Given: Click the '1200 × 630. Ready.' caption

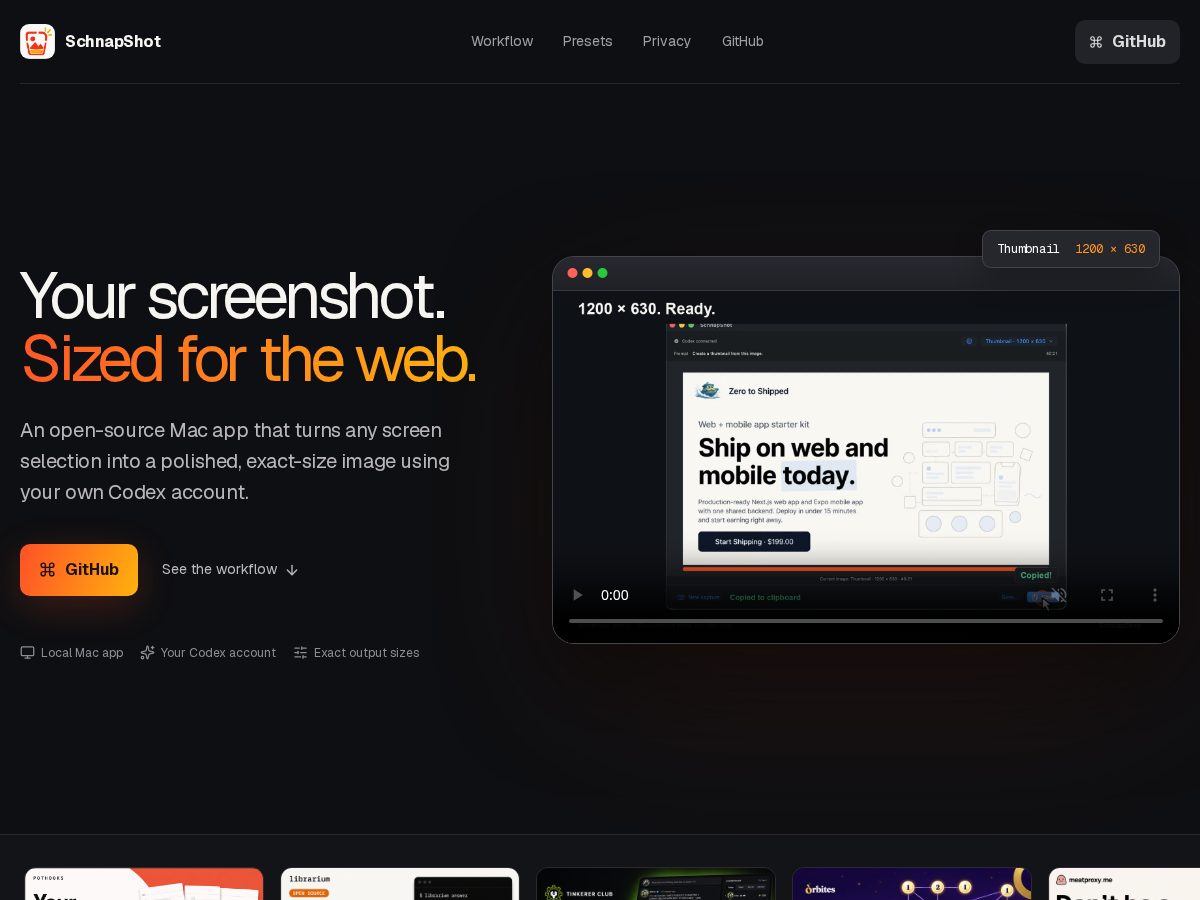Looking at the screenshot, I should point(647,309).
